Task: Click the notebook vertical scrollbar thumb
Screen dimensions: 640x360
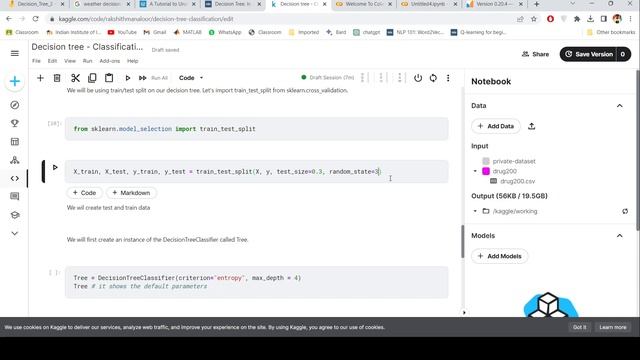Action: pyautogui.click(x=462, y=241)
